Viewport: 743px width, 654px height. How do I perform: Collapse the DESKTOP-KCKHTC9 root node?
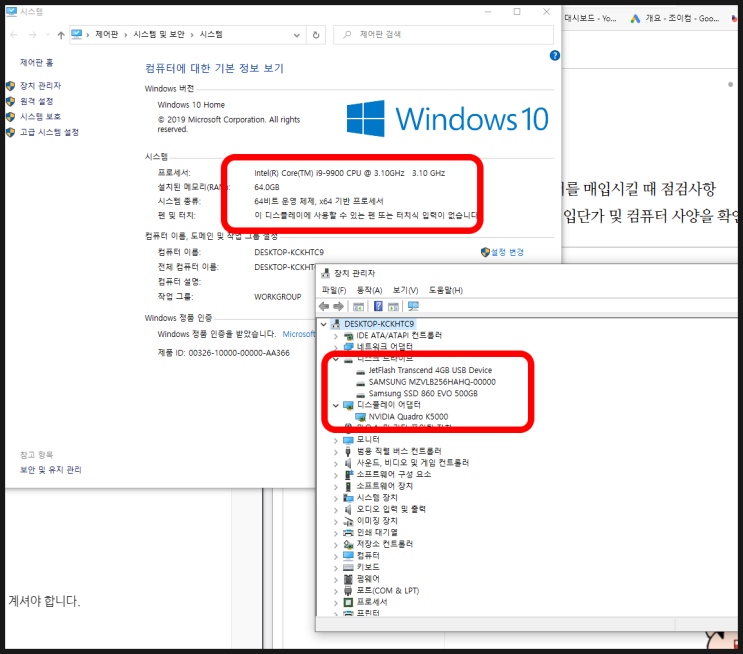[324, 324]
